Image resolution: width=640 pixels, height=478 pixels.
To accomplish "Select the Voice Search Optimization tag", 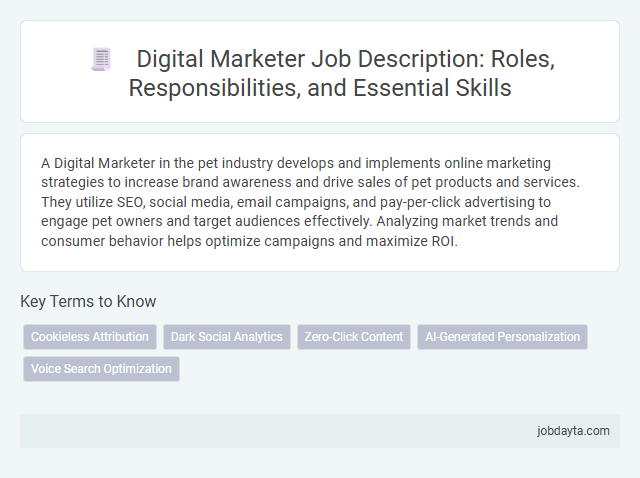I will 101,369.
